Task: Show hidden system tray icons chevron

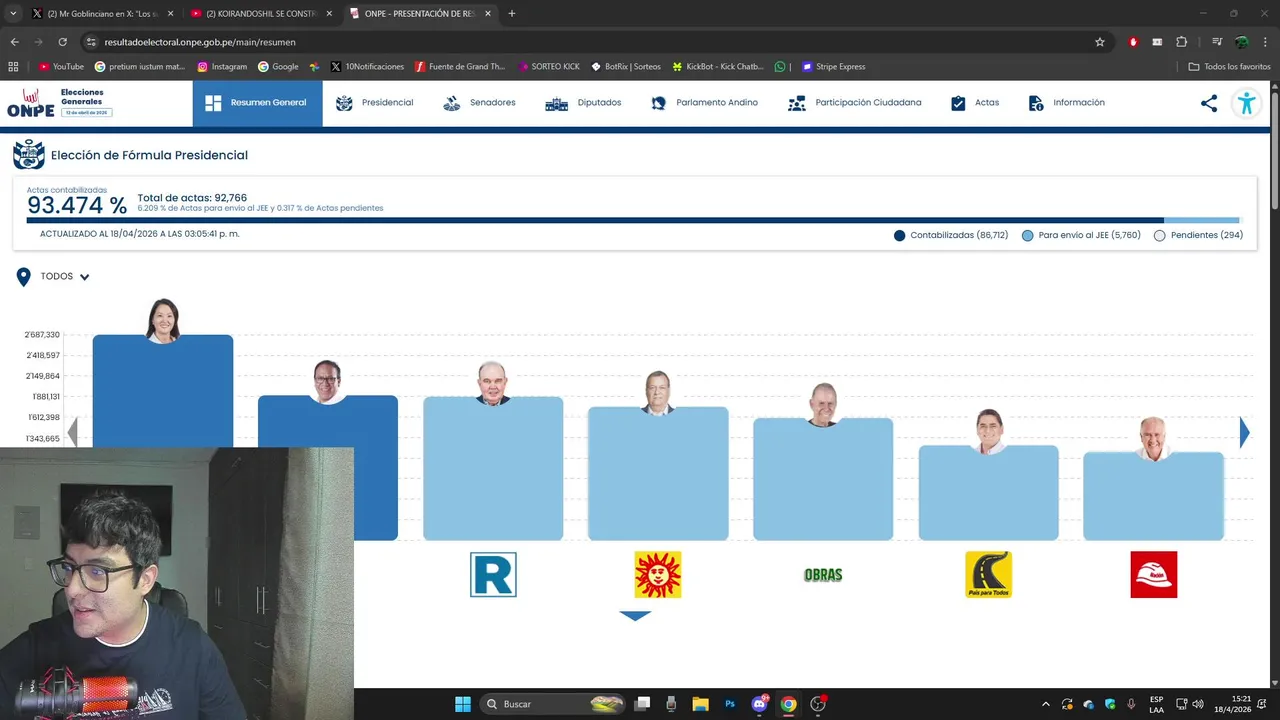Action: [1047, 704]
